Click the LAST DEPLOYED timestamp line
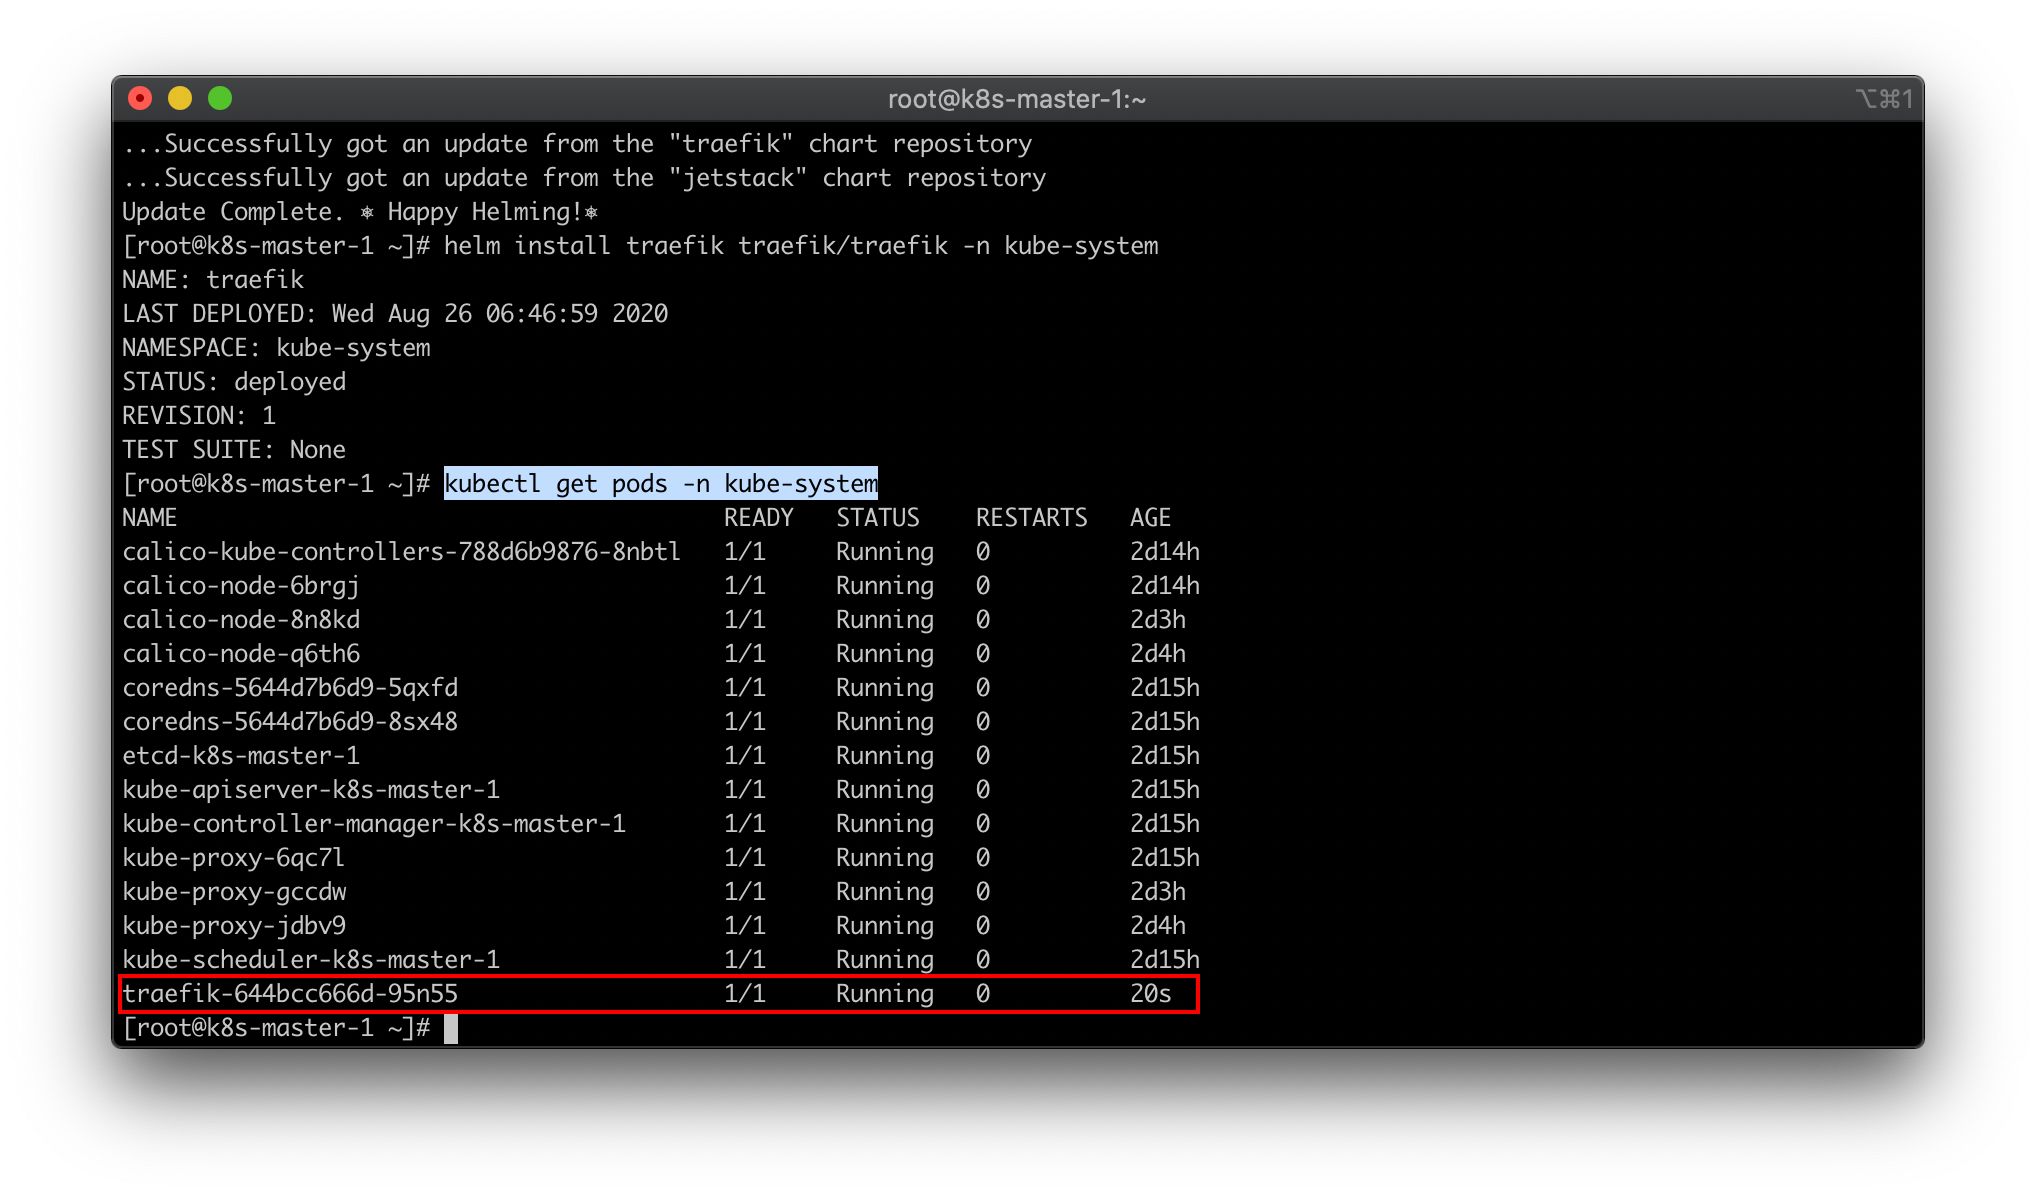The image size is (2036, 1196). (x=395, y=314)
